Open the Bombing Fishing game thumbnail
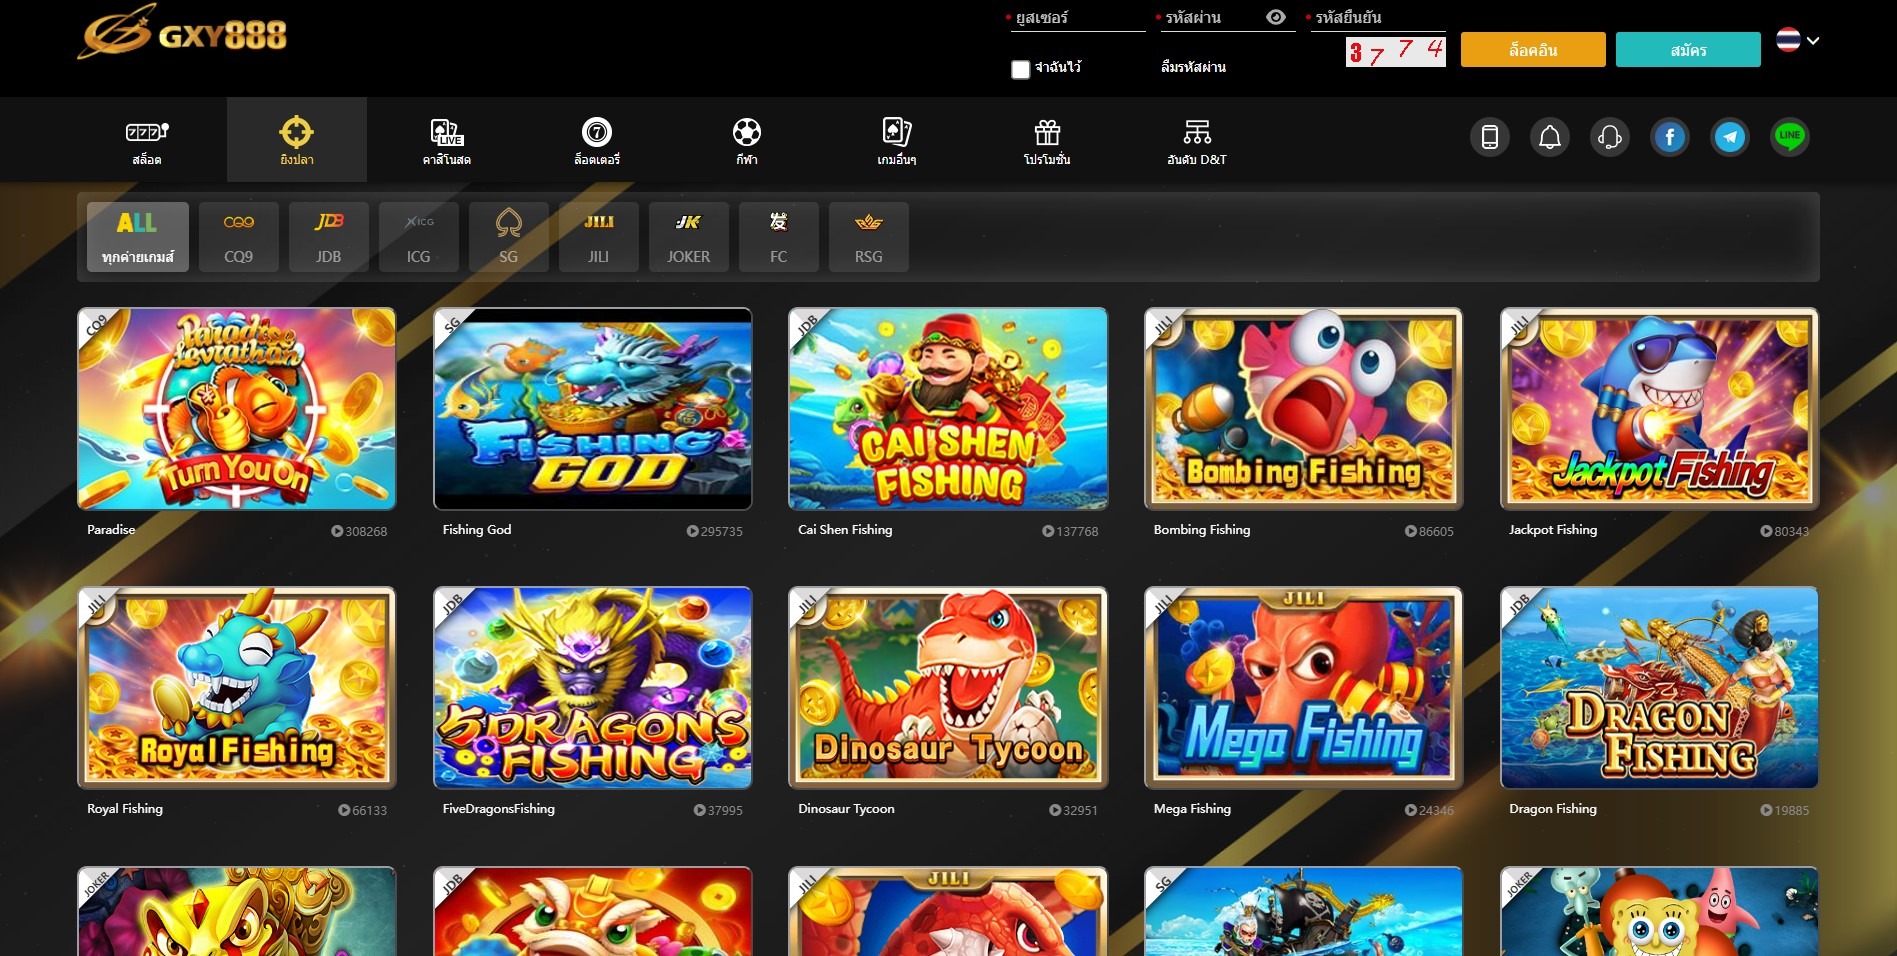Image resolution: width=1897 pixels, height=956 pixels. click(1304, 409)
